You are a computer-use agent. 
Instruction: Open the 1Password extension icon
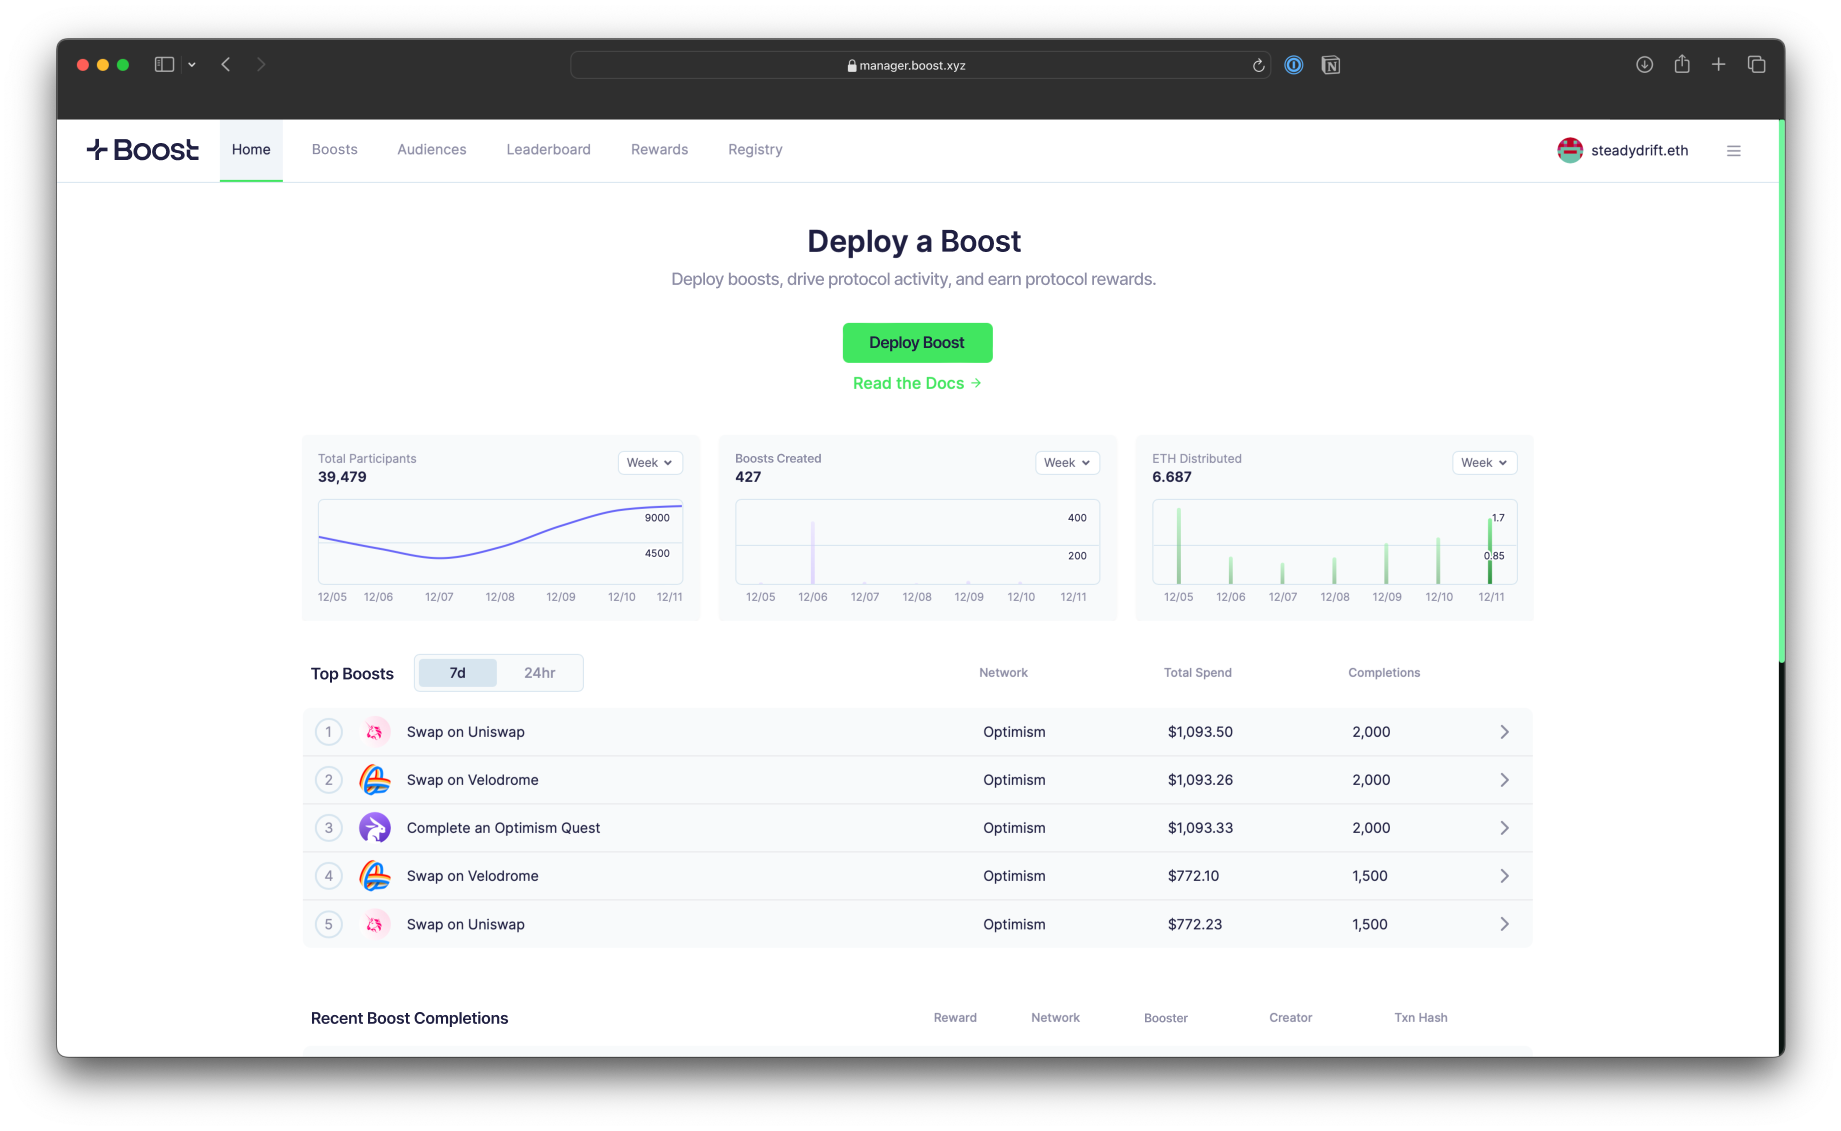click(x=1294, y=64)
